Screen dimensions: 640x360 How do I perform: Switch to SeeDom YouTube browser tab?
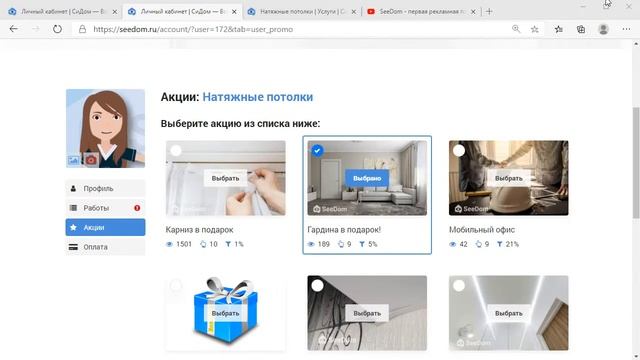pyautogui.click(x=421, y=12)
